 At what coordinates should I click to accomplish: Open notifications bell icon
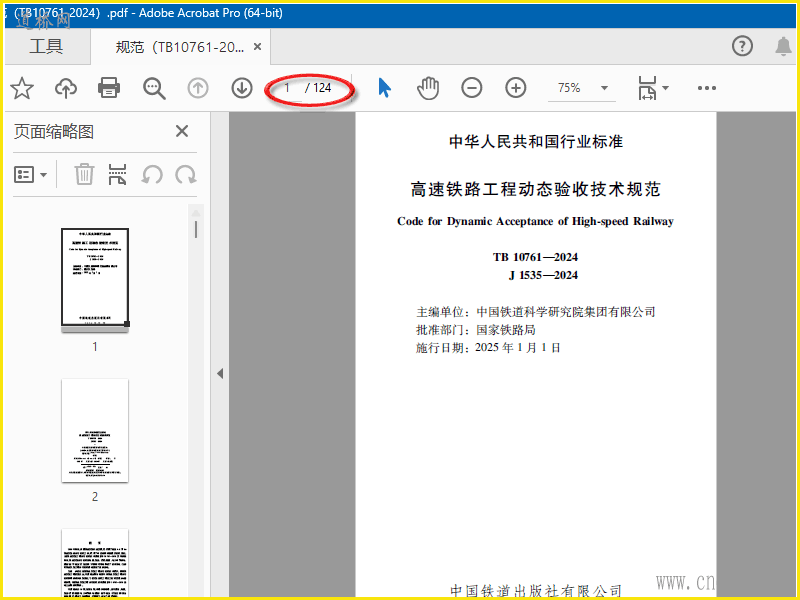pyautogui.click(x=783, y=46)
